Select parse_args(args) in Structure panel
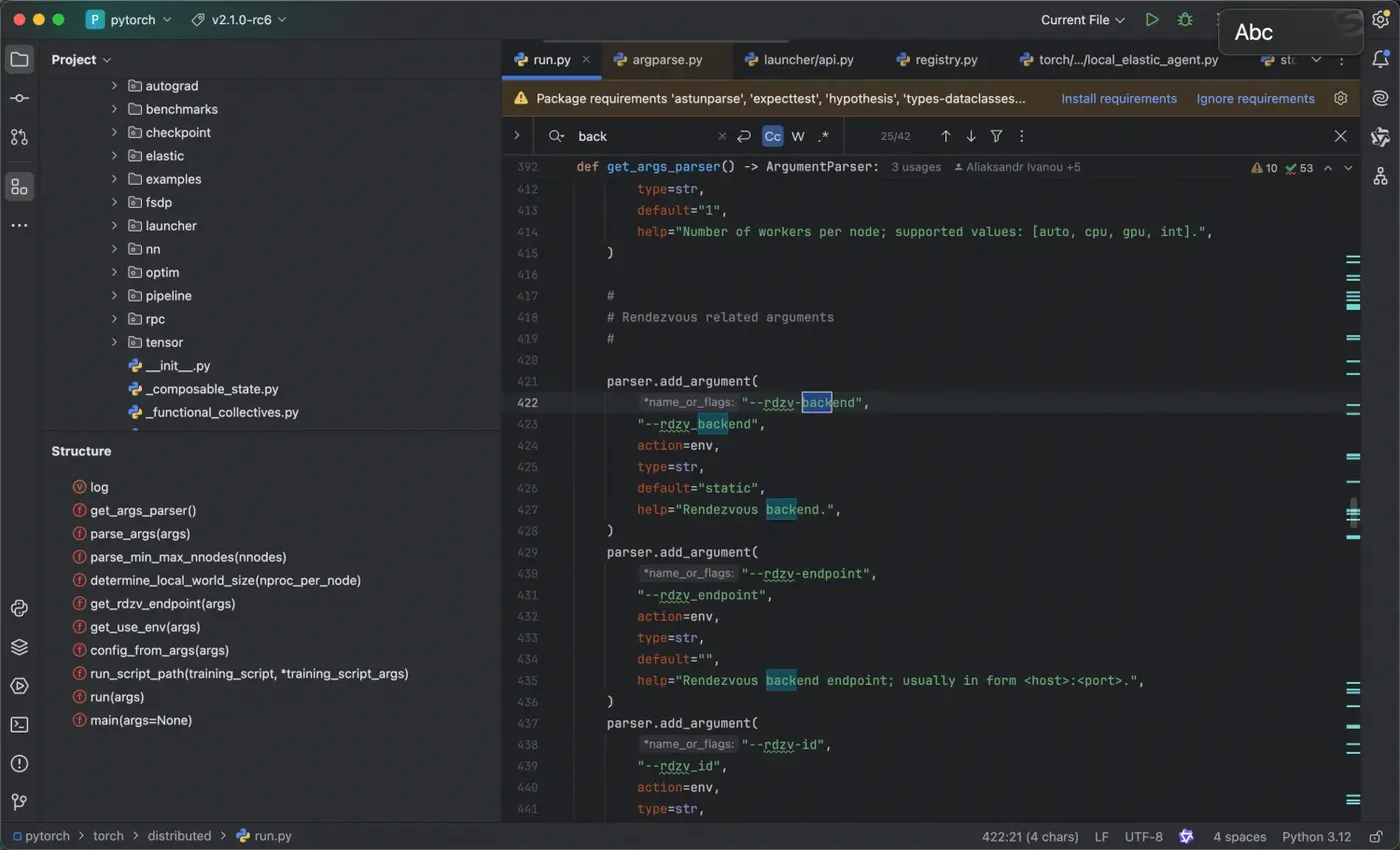The height and width of the screenshot is (850, 1400). point(140,533)
